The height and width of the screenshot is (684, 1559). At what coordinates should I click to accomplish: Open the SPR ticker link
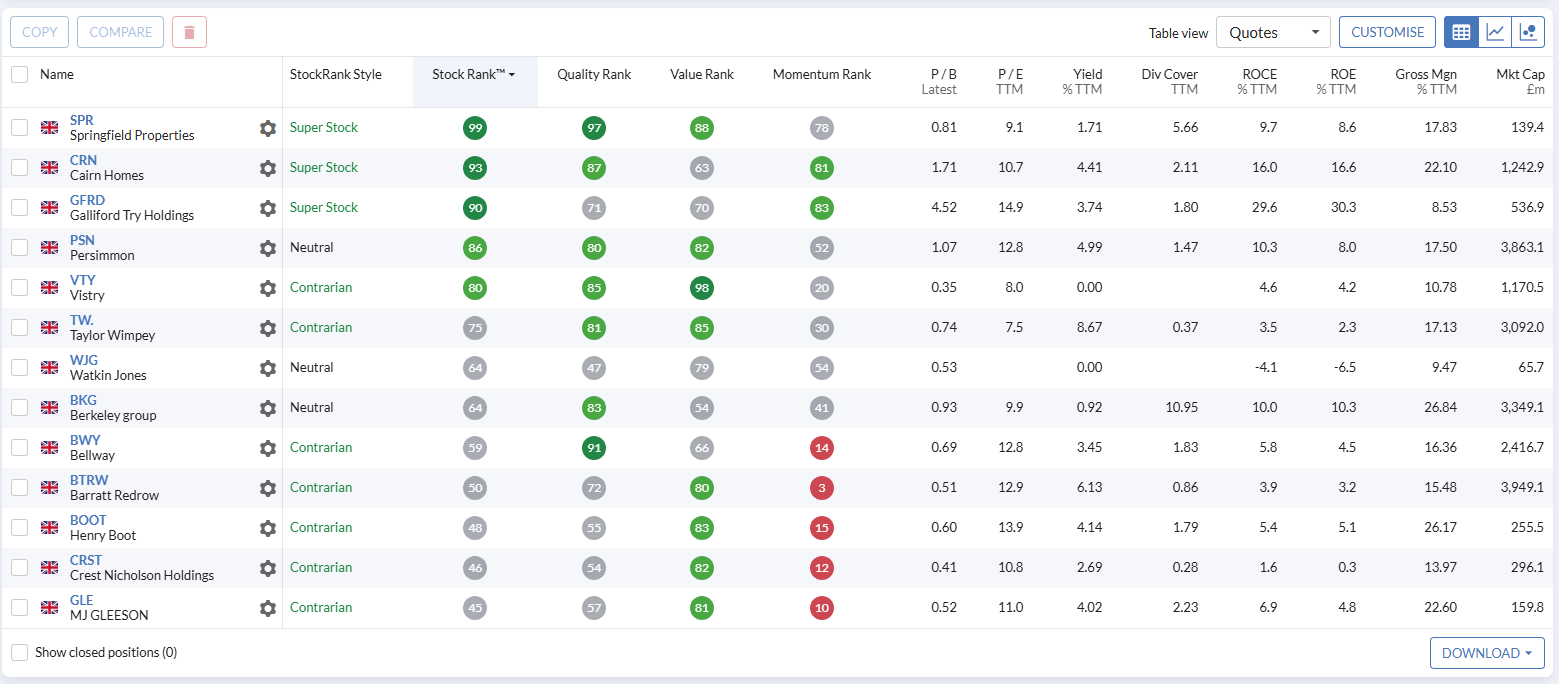coord(82,120)
